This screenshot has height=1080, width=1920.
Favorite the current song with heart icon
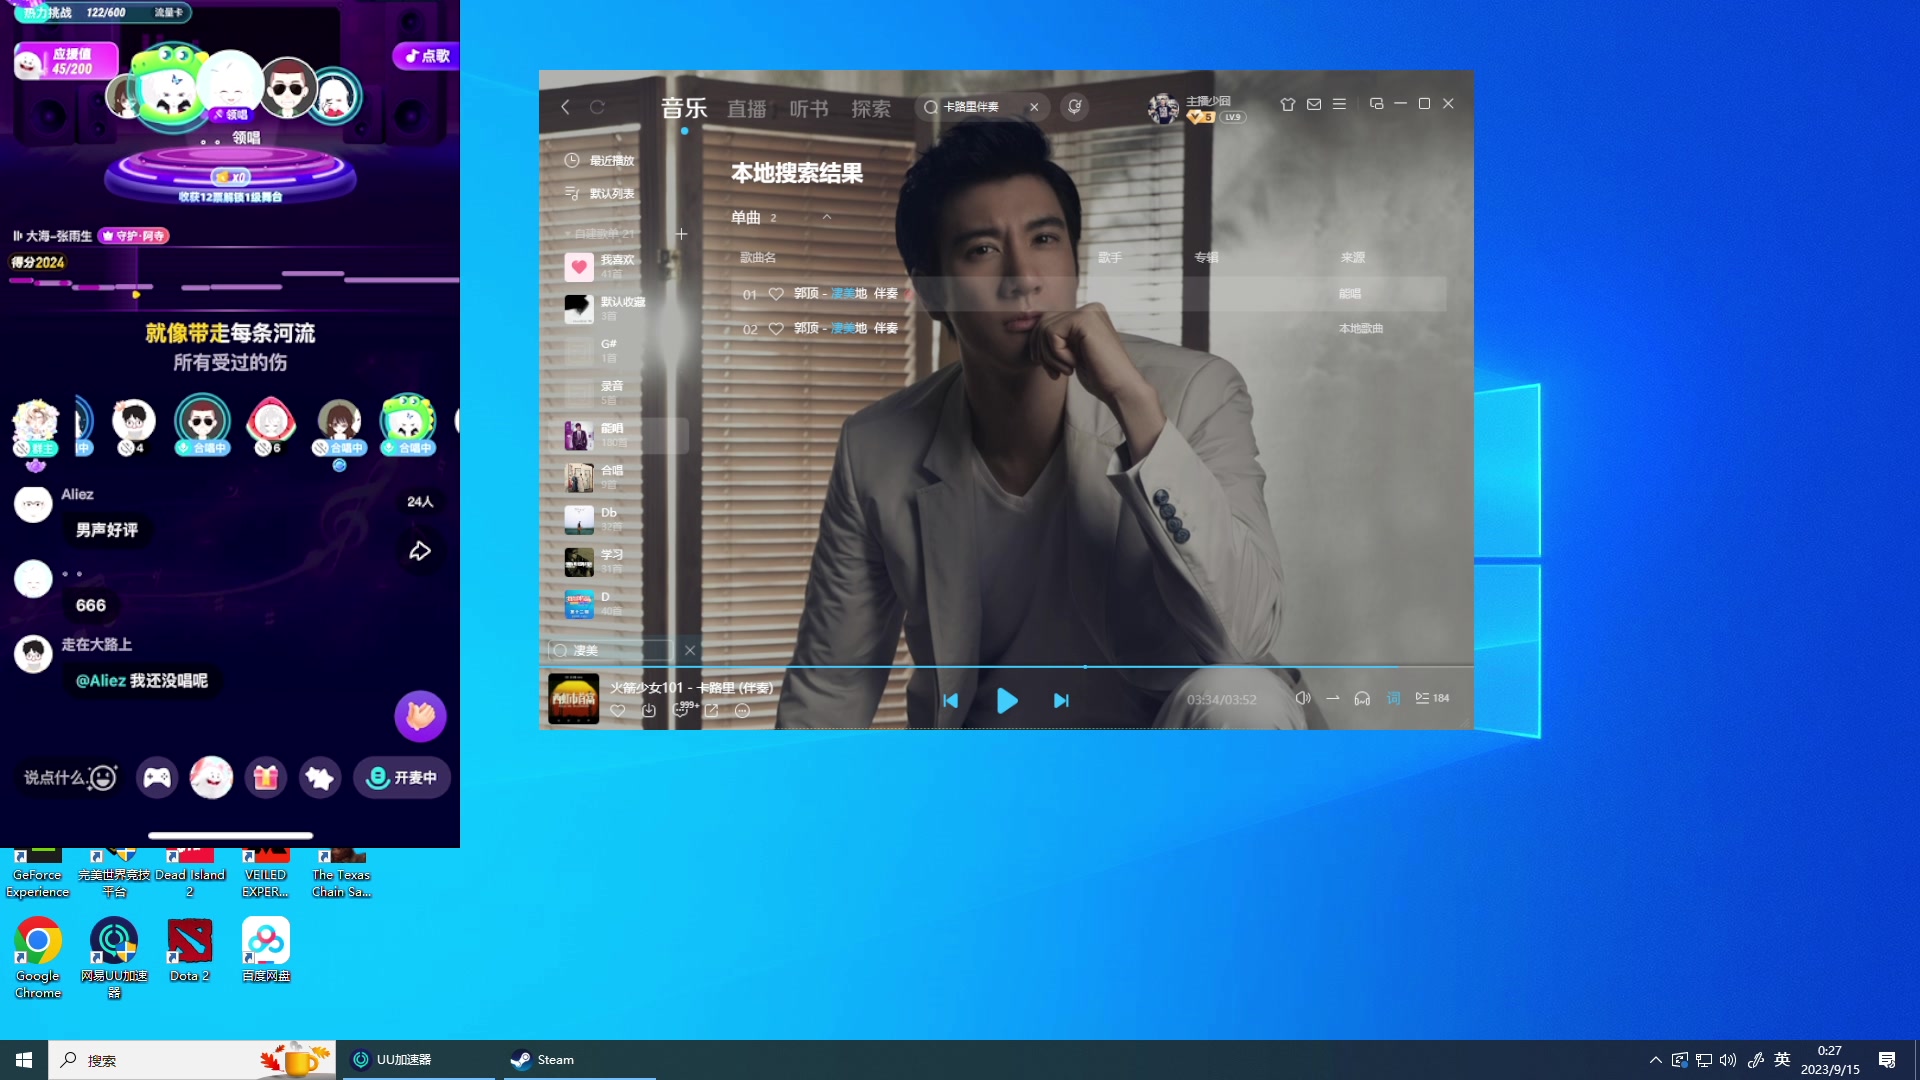(618, 711)
